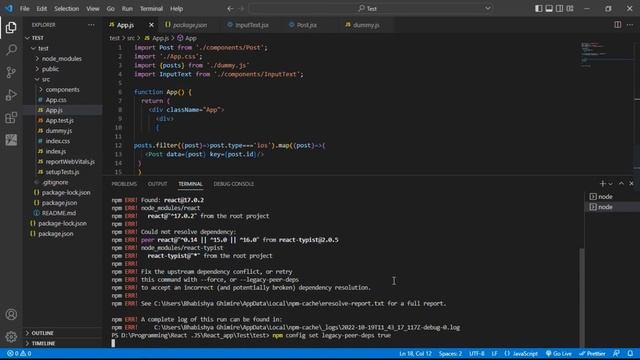Viewport: 640px width, 360px height.
Task: Collapse the test folder in explorer
Action: 62,48
